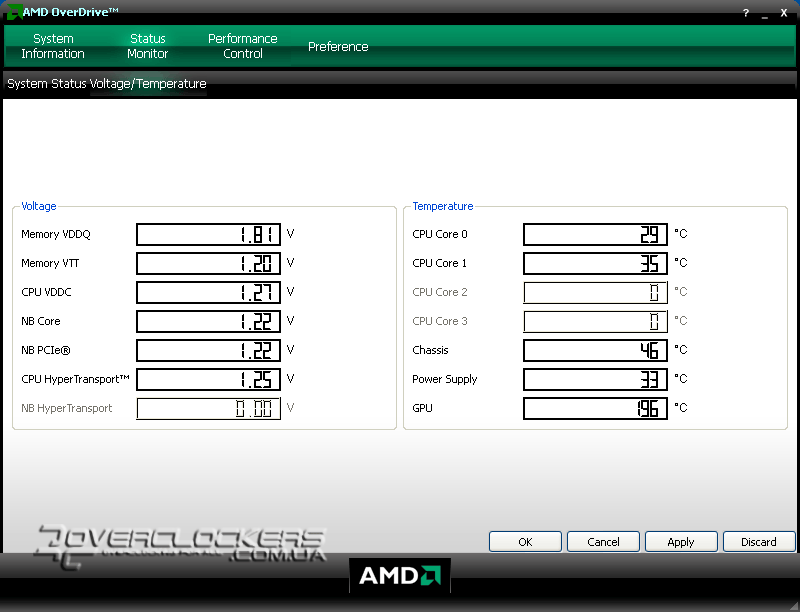
Task: Click the help question mark icon
Action: [x=746, y=13]
